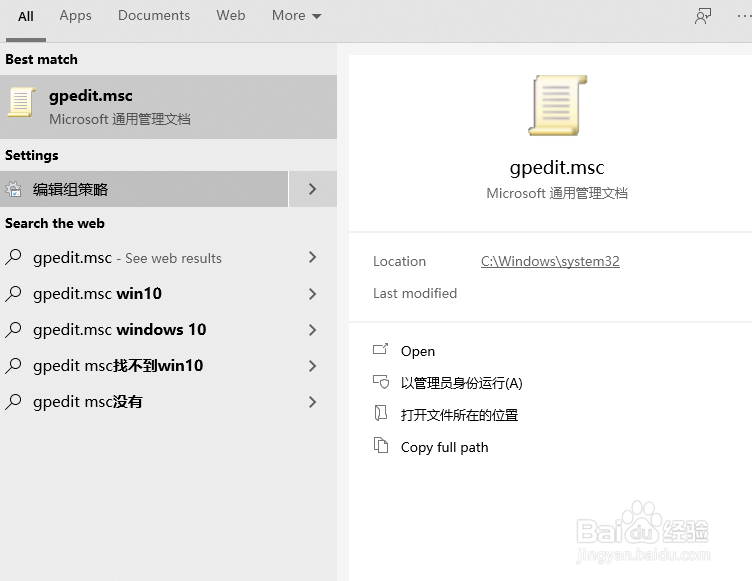The width and height of the screenshot is (752, 581).
Task: Click search icon beside gpedit.msc windows 10
Action: click(x=13, y=330)
